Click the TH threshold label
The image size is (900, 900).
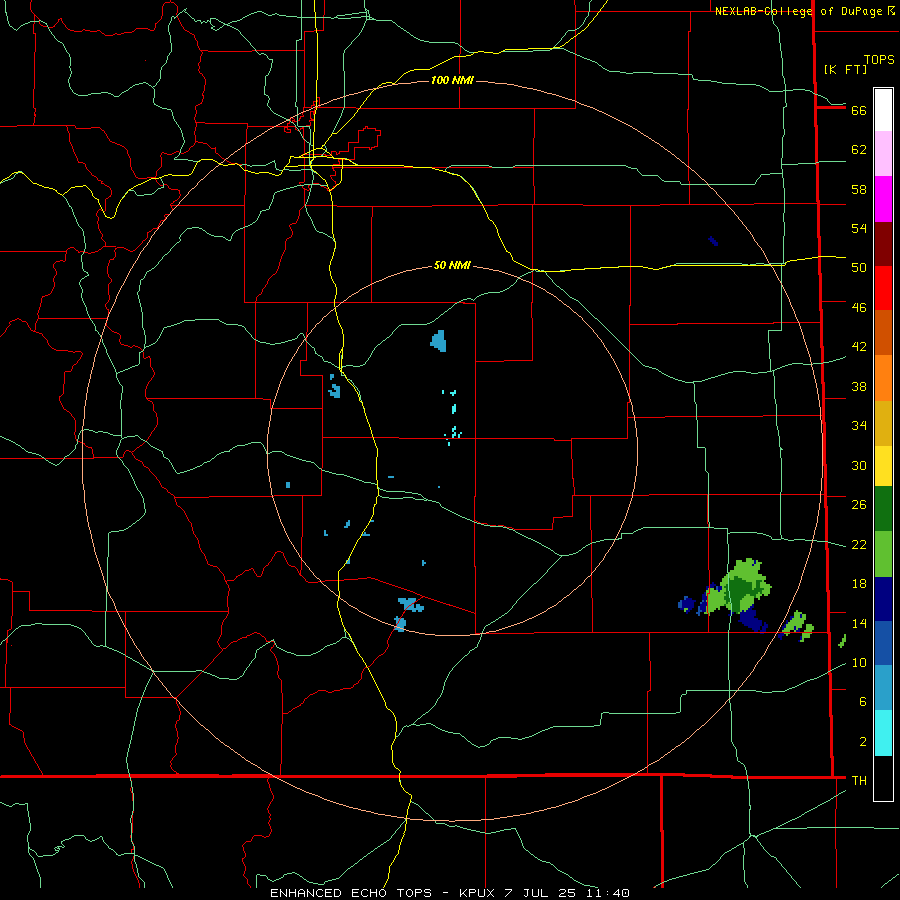click(x=859, y=781)
